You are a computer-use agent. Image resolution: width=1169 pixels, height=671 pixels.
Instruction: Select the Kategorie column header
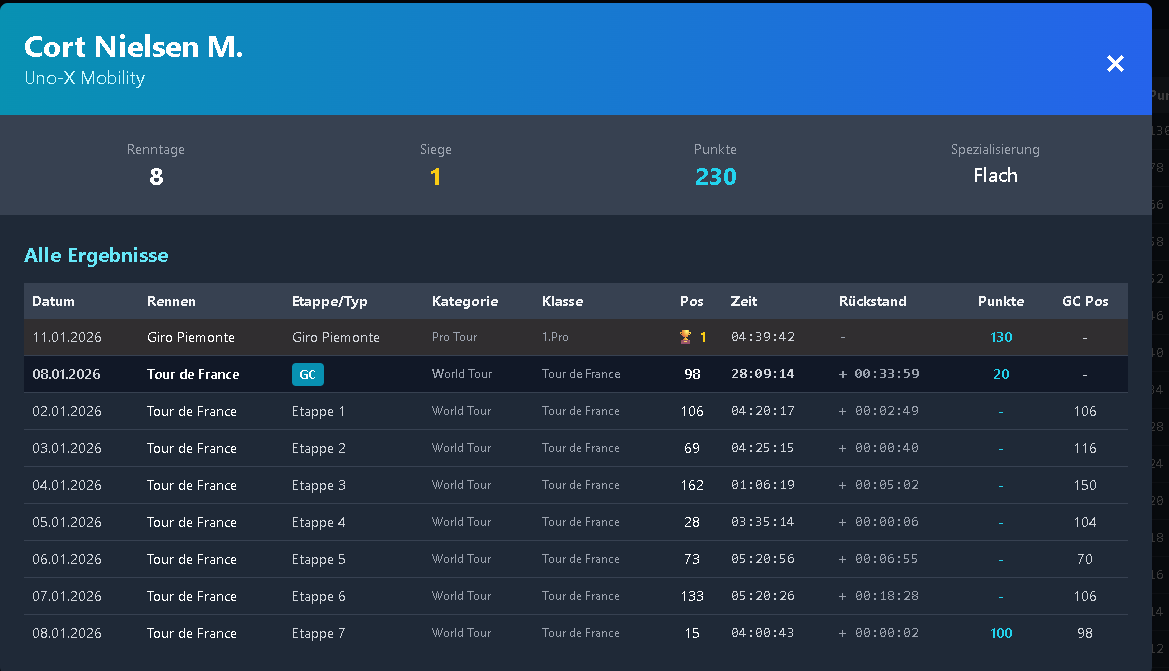point(464,301)
